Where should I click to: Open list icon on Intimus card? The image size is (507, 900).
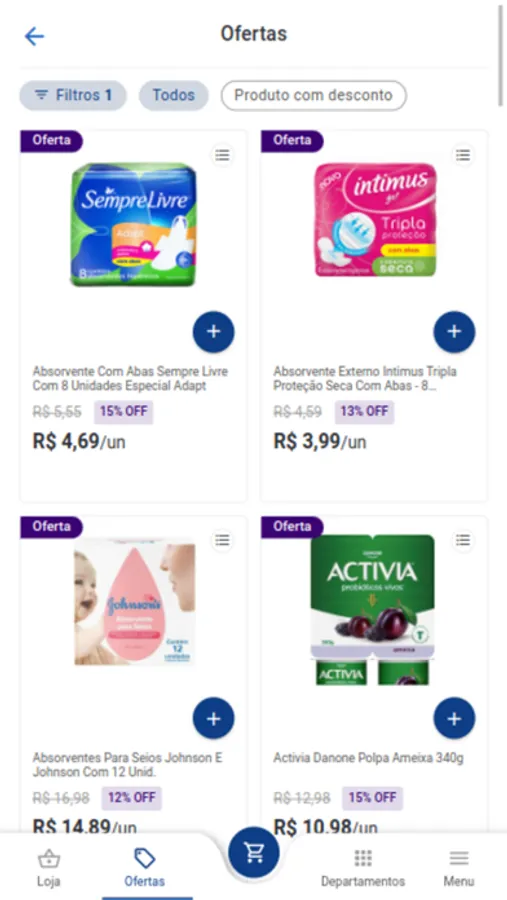tap(463, 154)
